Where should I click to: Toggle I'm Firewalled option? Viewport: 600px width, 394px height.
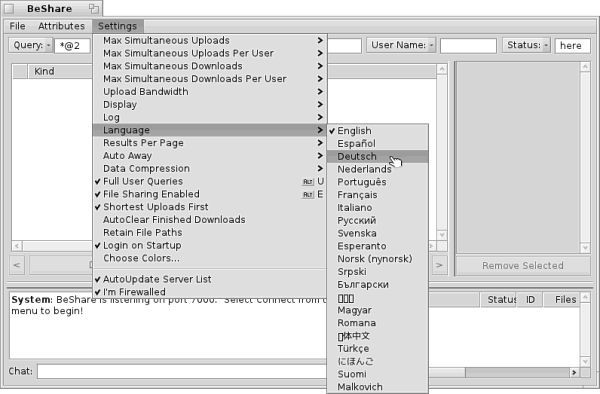(x=210, y=292)
